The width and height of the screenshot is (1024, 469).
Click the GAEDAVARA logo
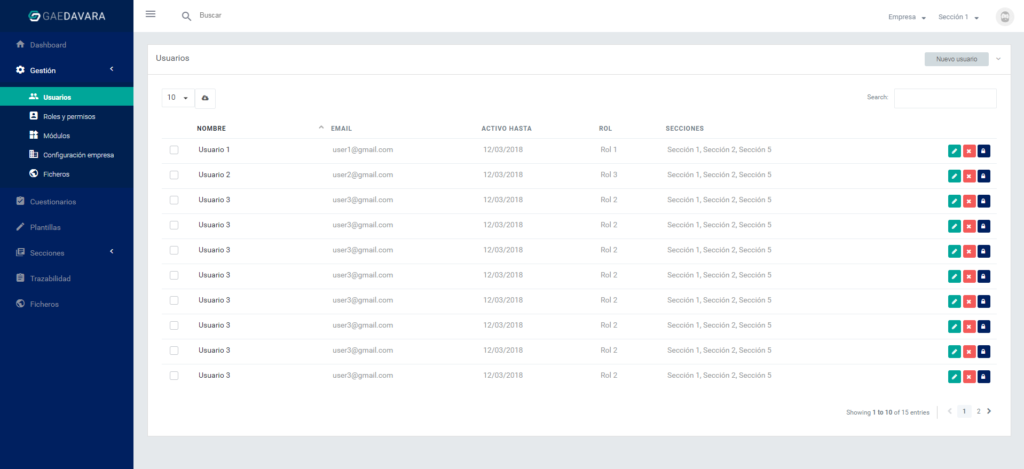pyautogui.click(x=66, y=16)
